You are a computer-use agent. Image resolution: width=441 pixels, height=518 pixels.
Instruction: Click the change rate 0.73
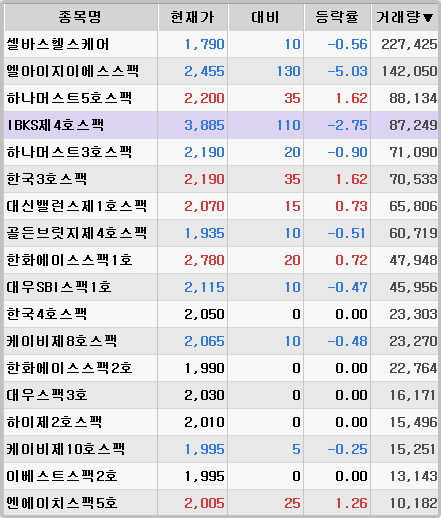click(x=351, y=206)
